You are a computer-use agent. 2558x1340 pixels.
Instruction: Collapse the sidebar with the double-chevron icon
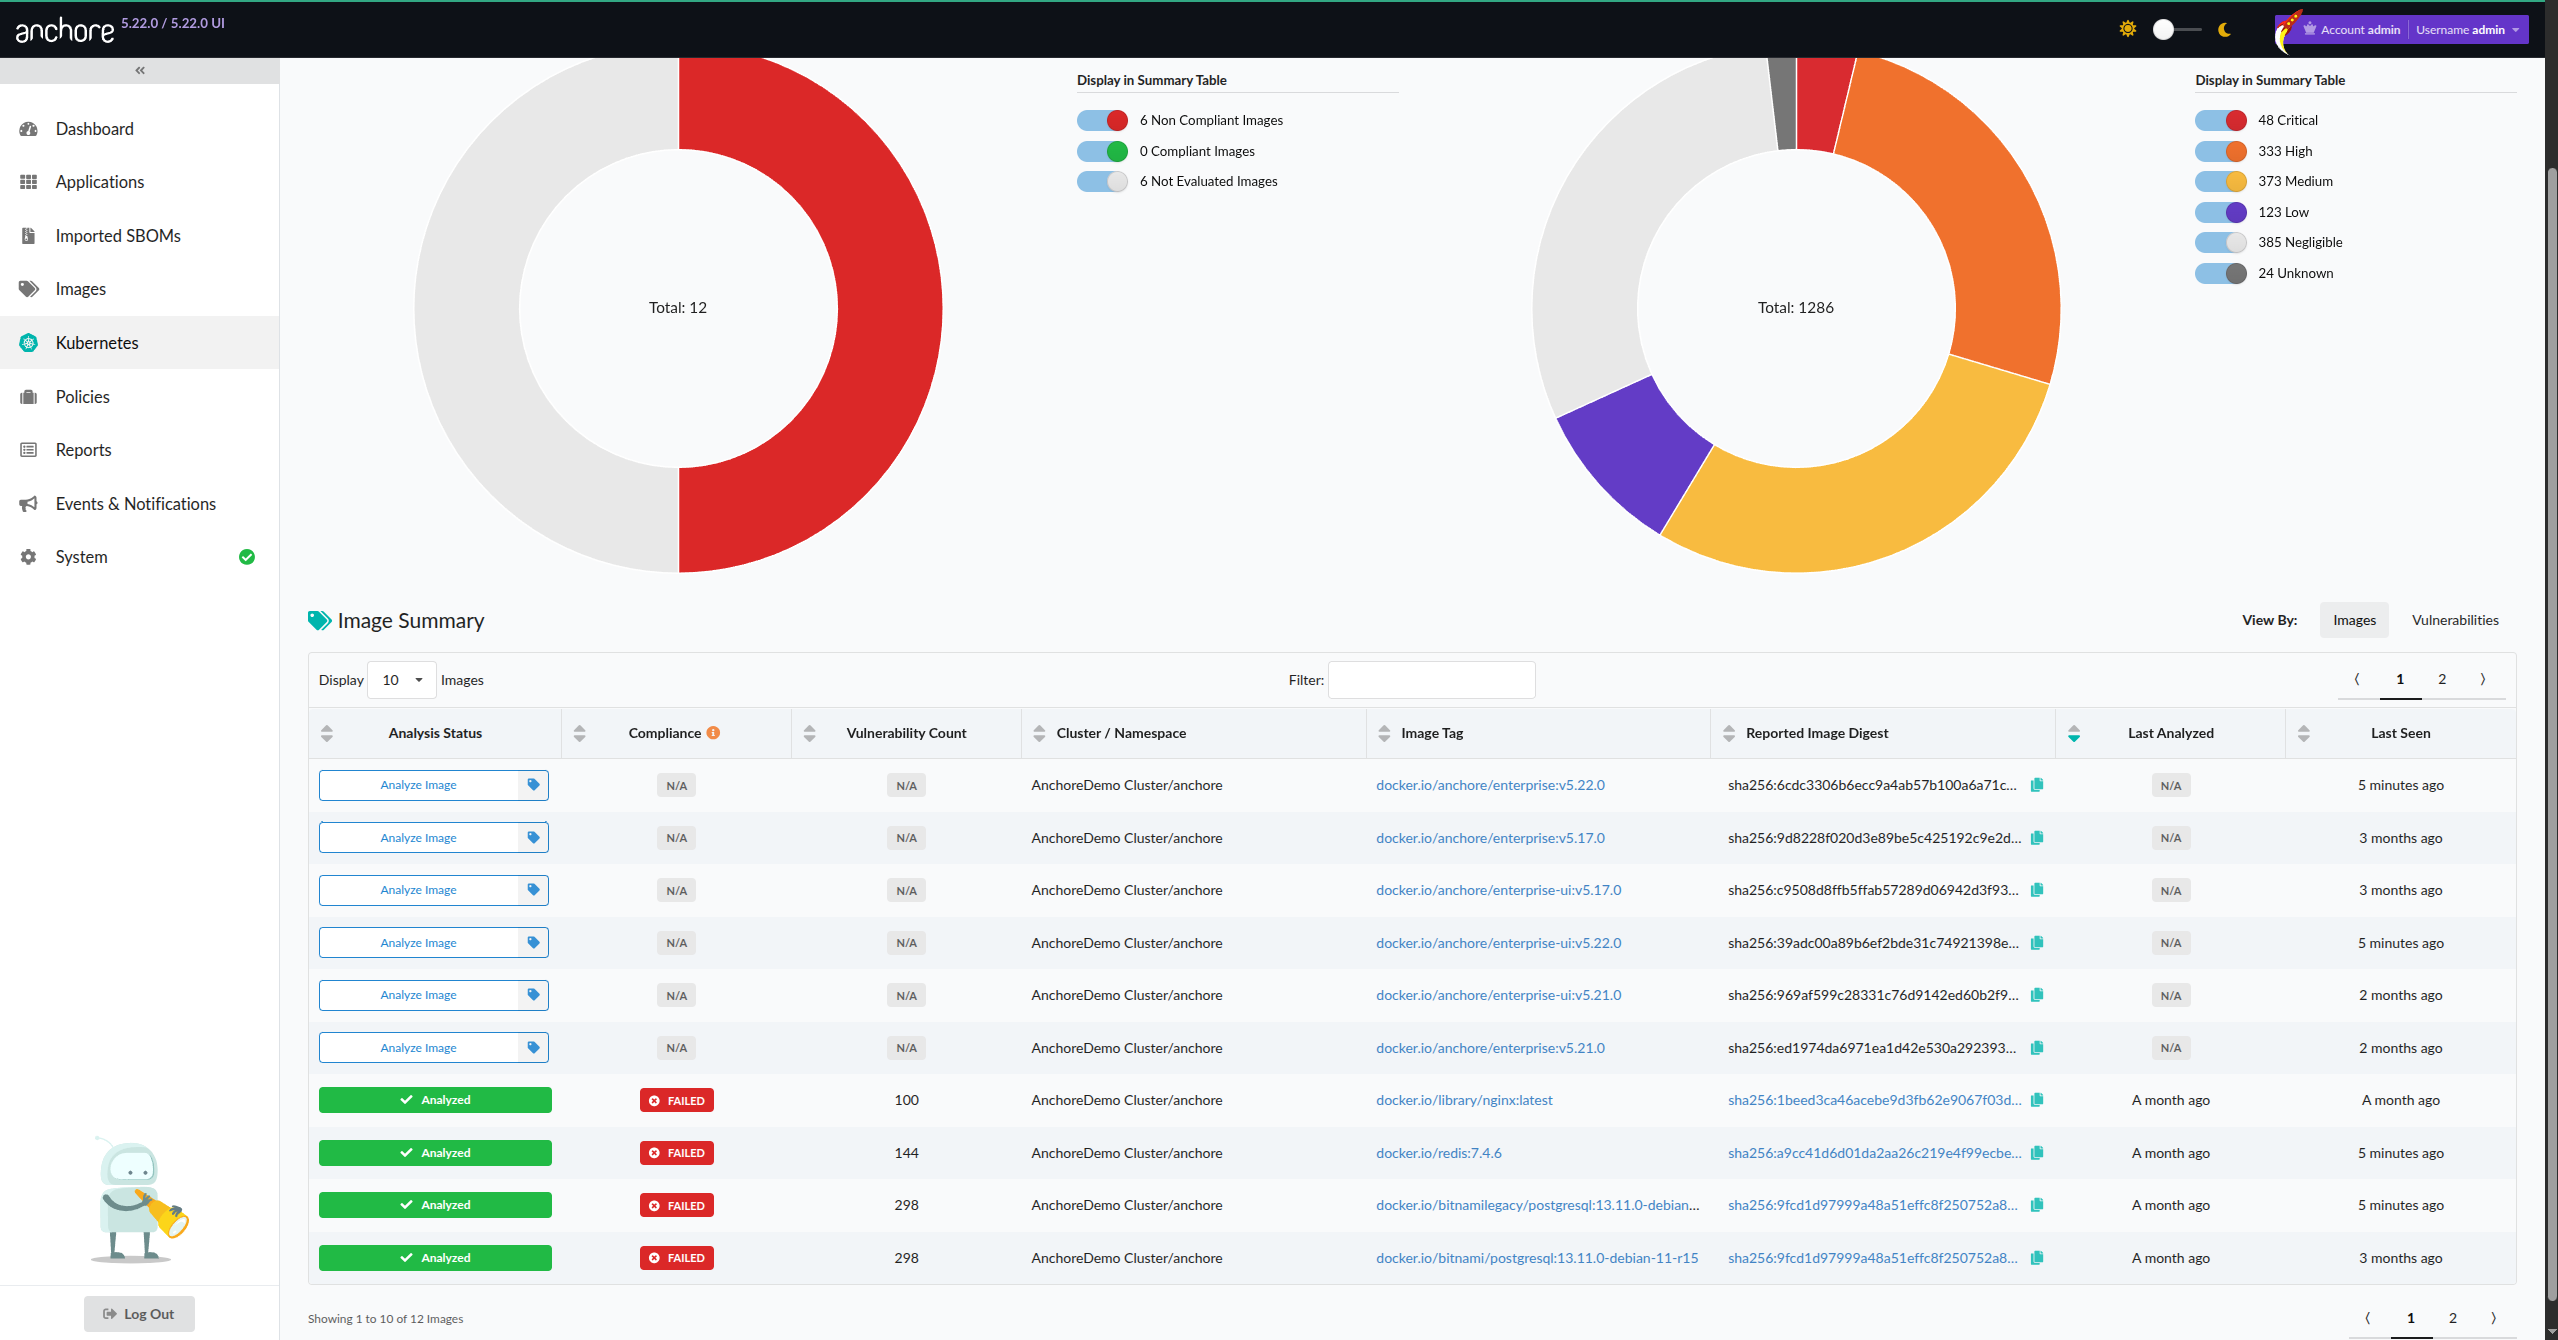click(140, 70)
